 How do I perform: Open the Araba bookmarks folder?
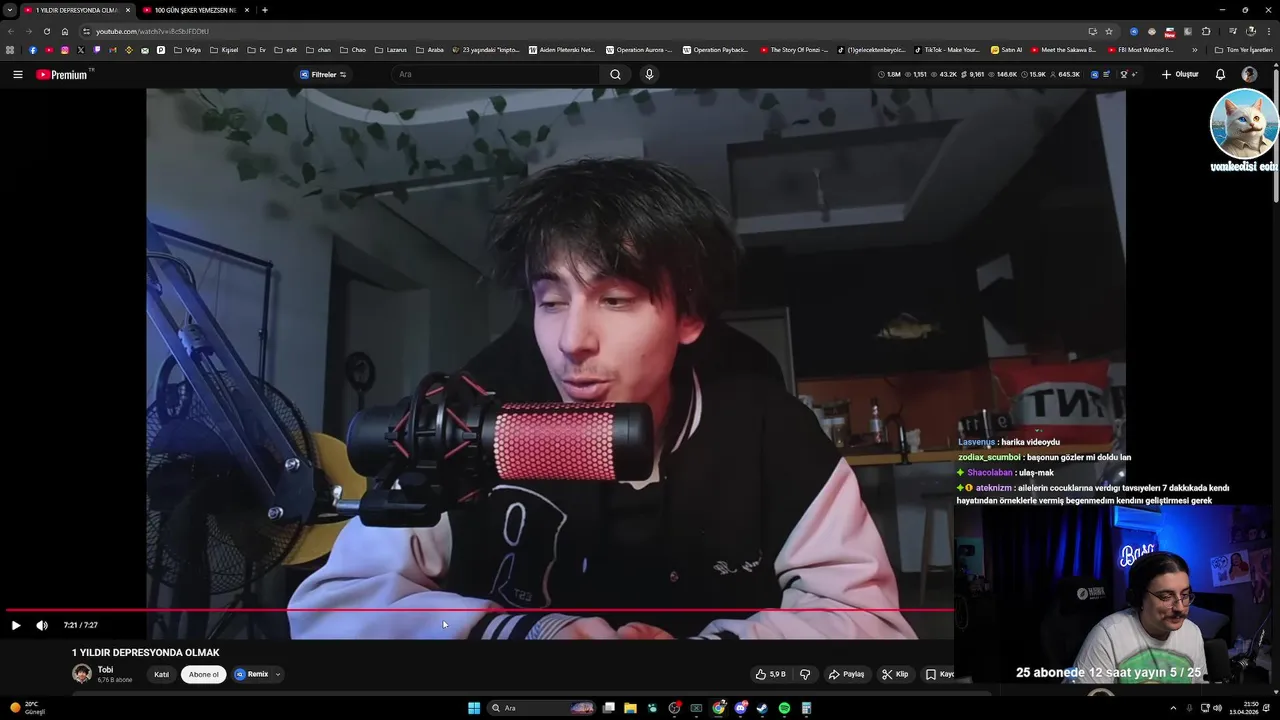click(429, 49)
